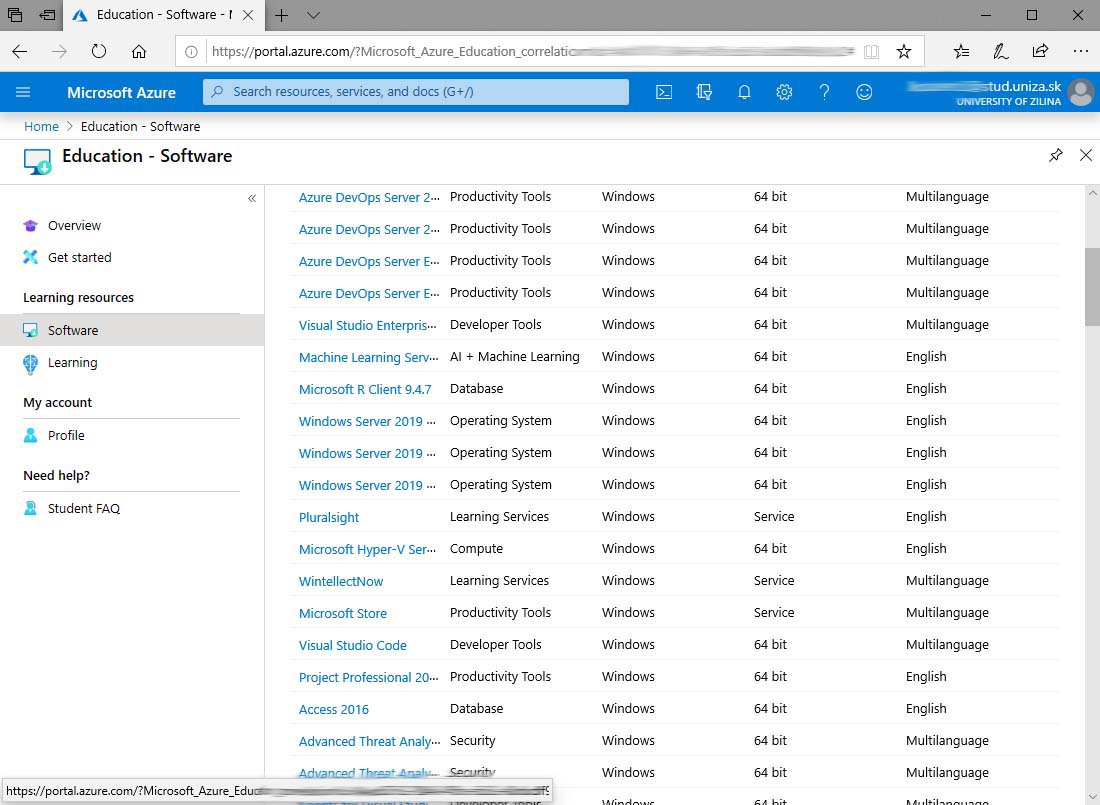Viewport: 1100px width, 805px height.
Task: Show site information icon in address bar
Action: coord(191,51)
